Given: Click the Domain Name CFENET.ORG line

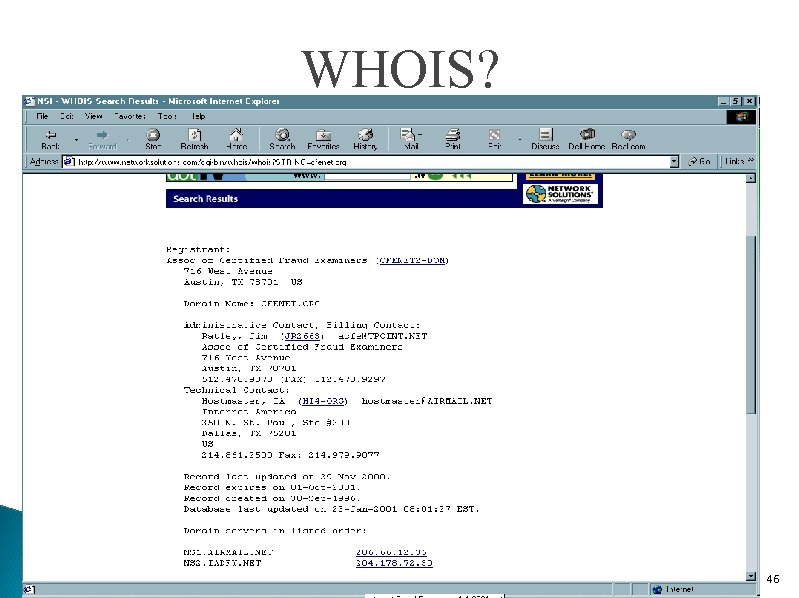Looking at the screenshot, I should click(252, 304).
